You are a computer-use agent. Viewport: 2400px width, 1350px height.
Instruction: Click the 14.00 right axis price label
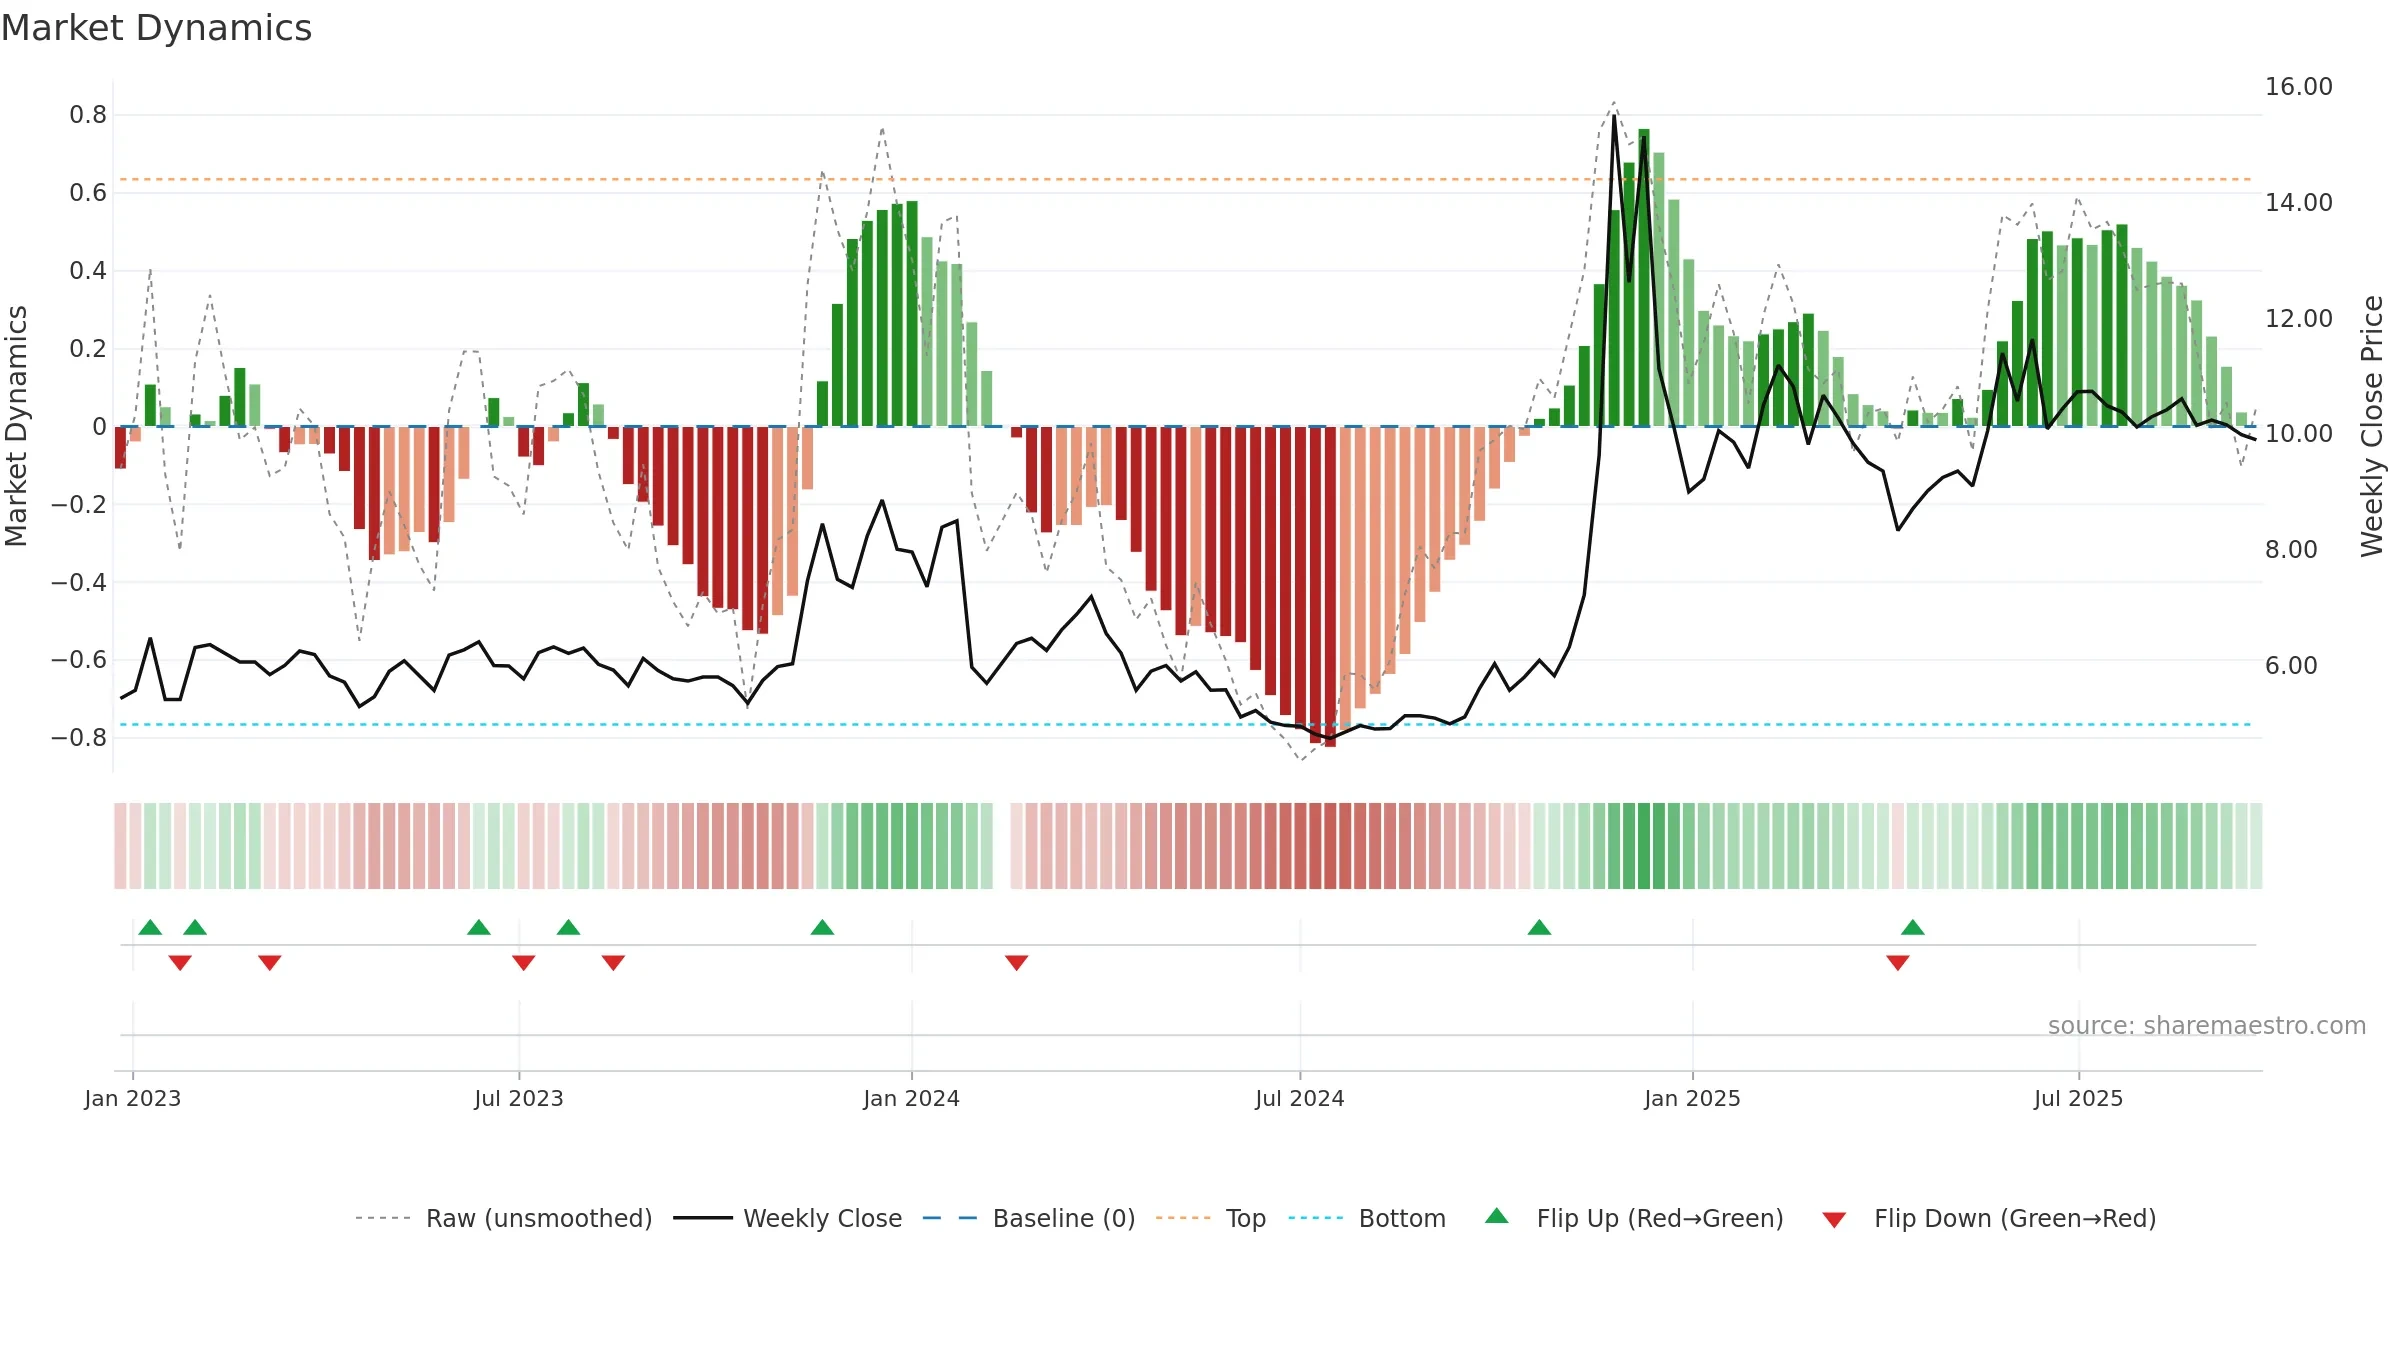click(2299, 203)
